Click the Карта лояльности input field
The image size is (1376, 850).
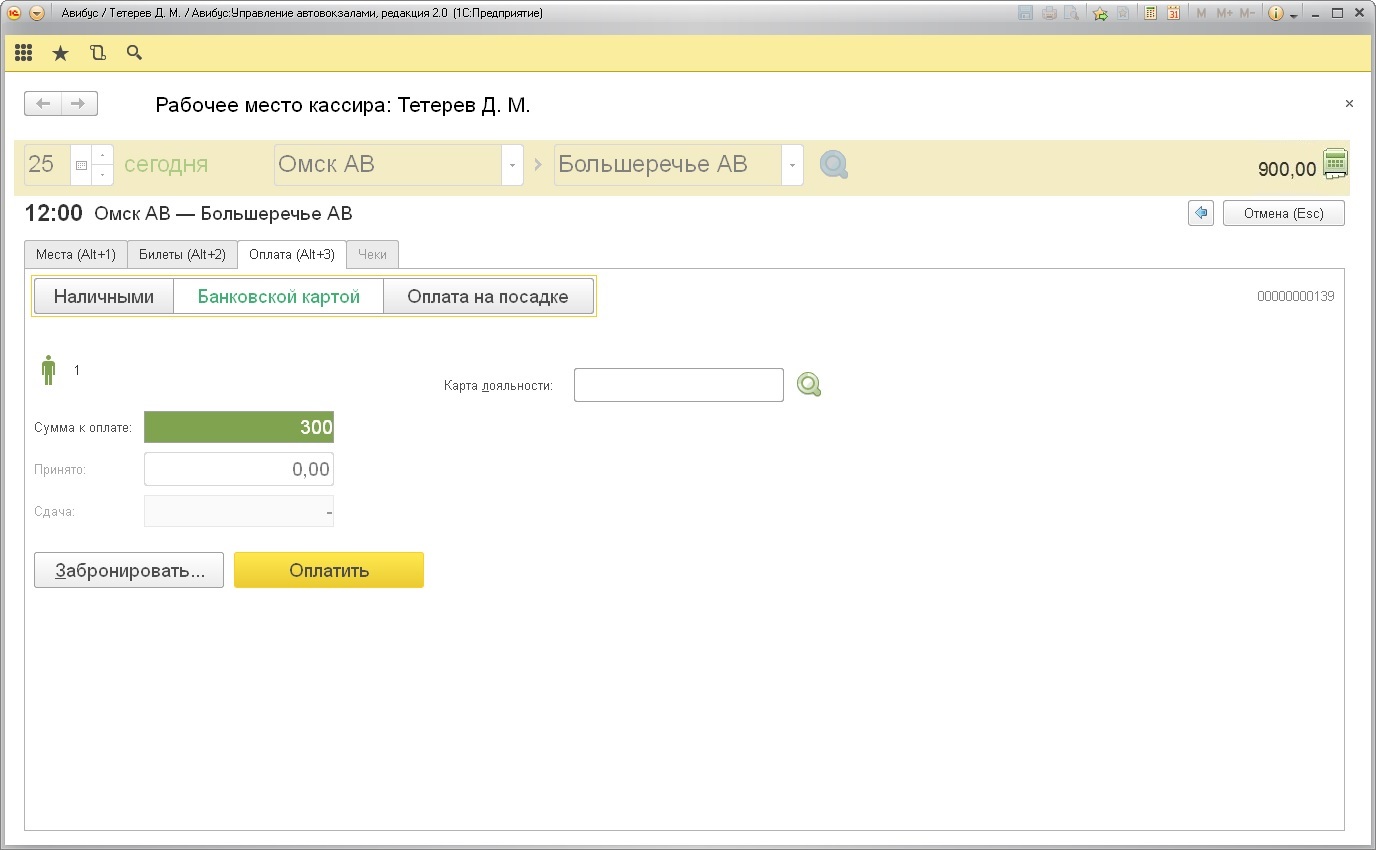point(678,385)
